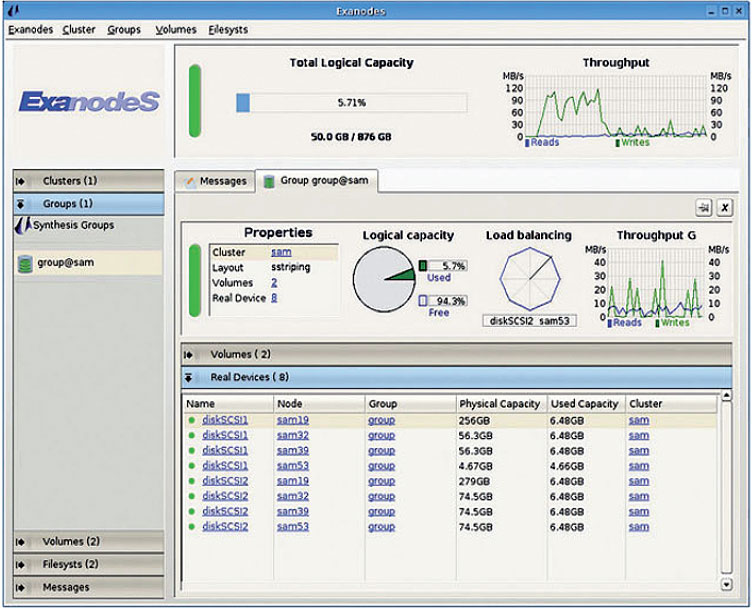Click the pin/detach panel icon
The width and height of the screenshot is (752, 609).
[703, 207]
